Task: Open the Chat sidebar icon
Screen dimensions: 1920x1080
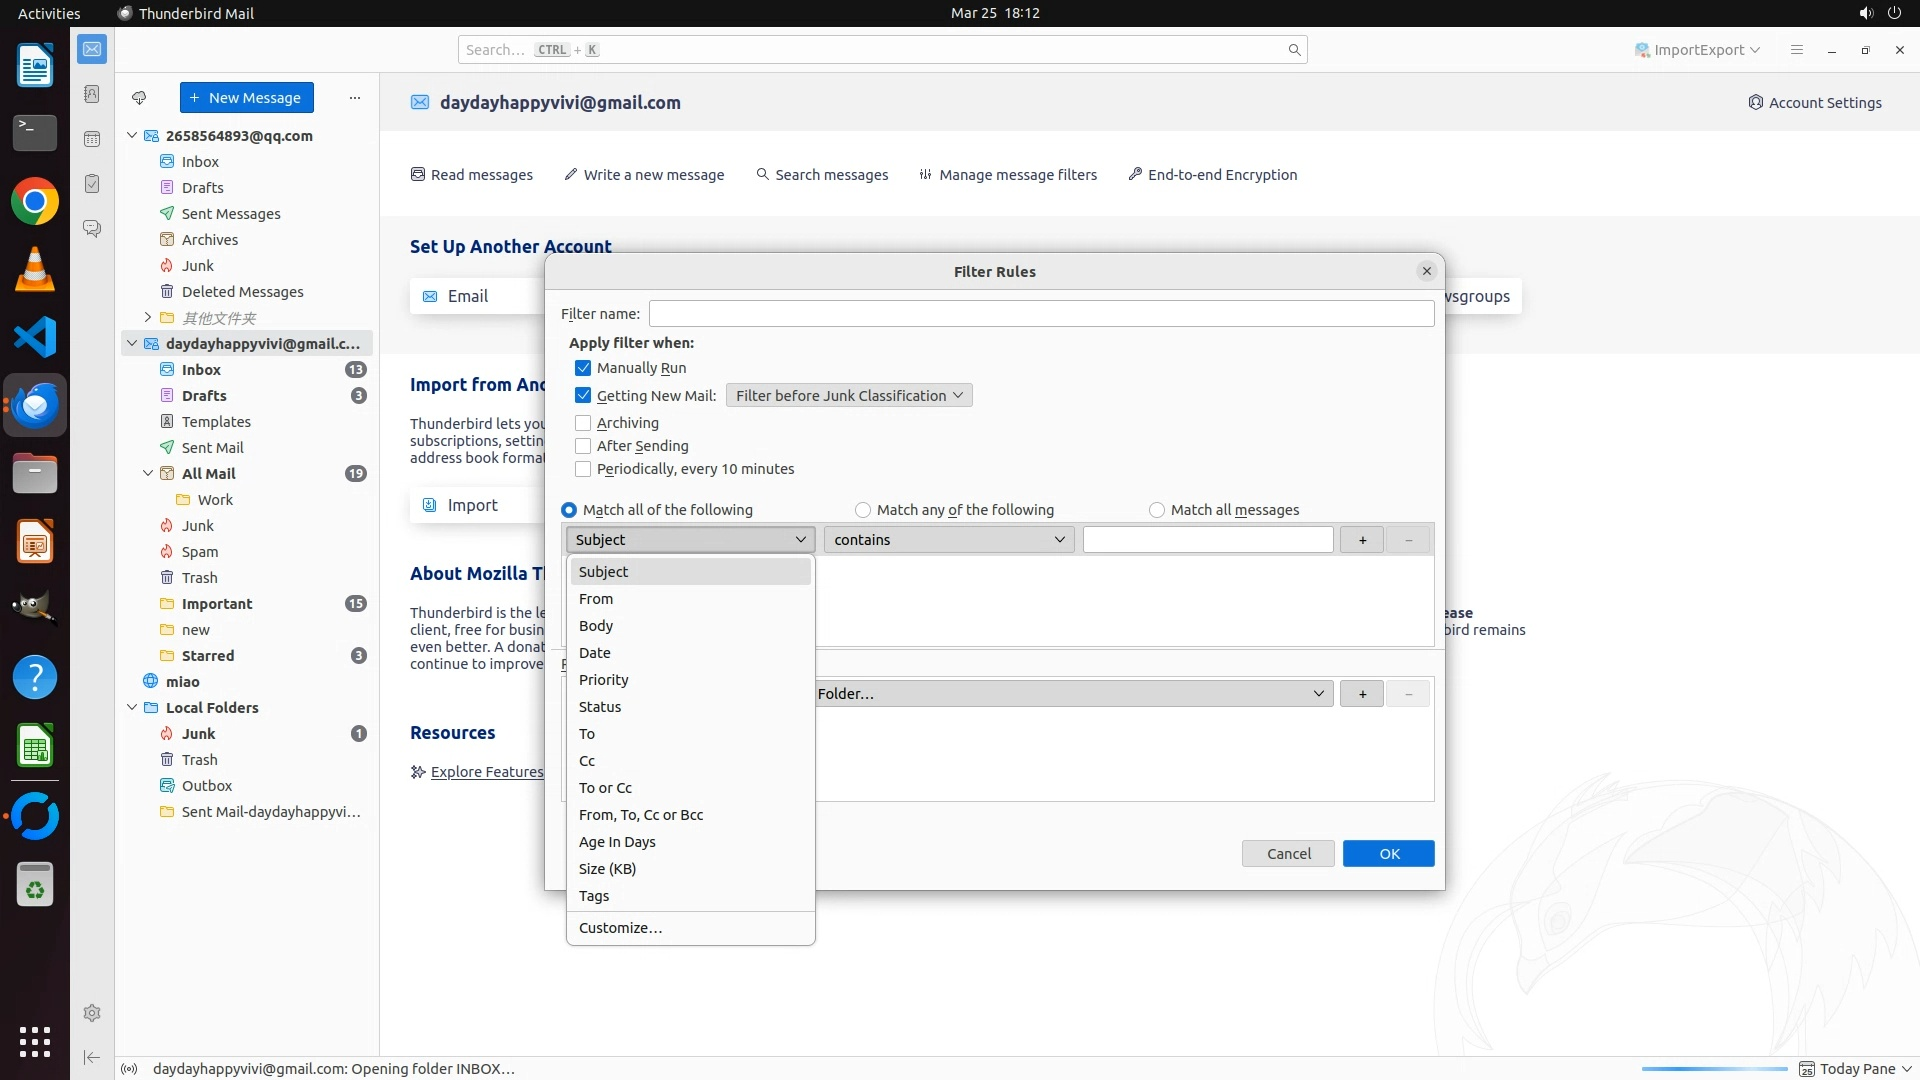Action: [x=92, y=229]
